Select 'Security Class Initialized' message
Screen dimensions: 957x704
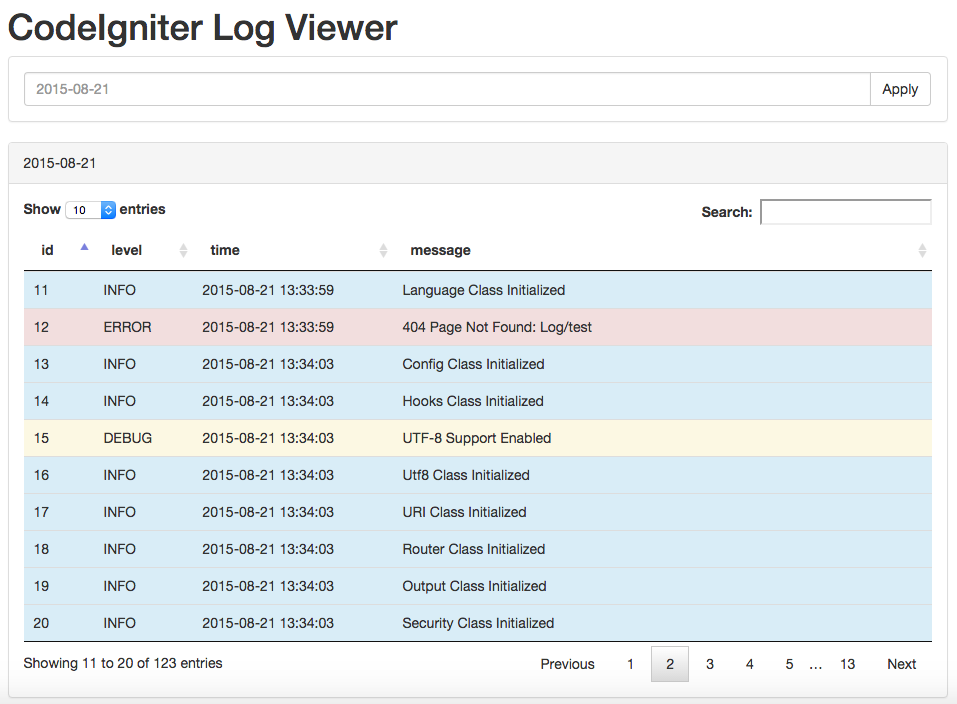tap(478, 623)
